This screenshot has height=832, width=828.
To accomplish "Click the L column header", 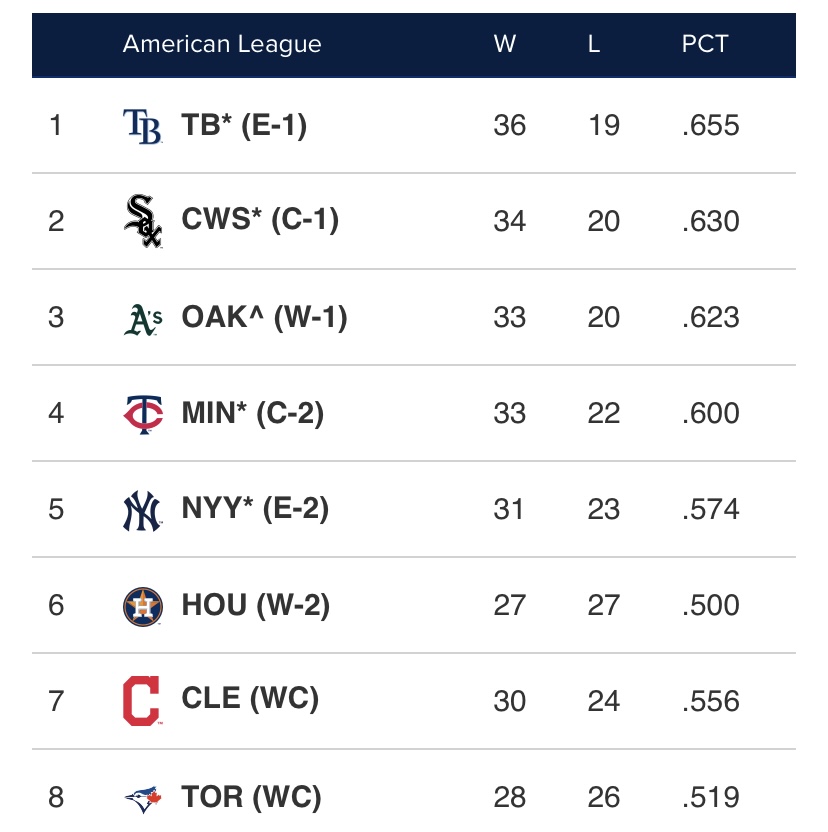I will tap(594, 45).
